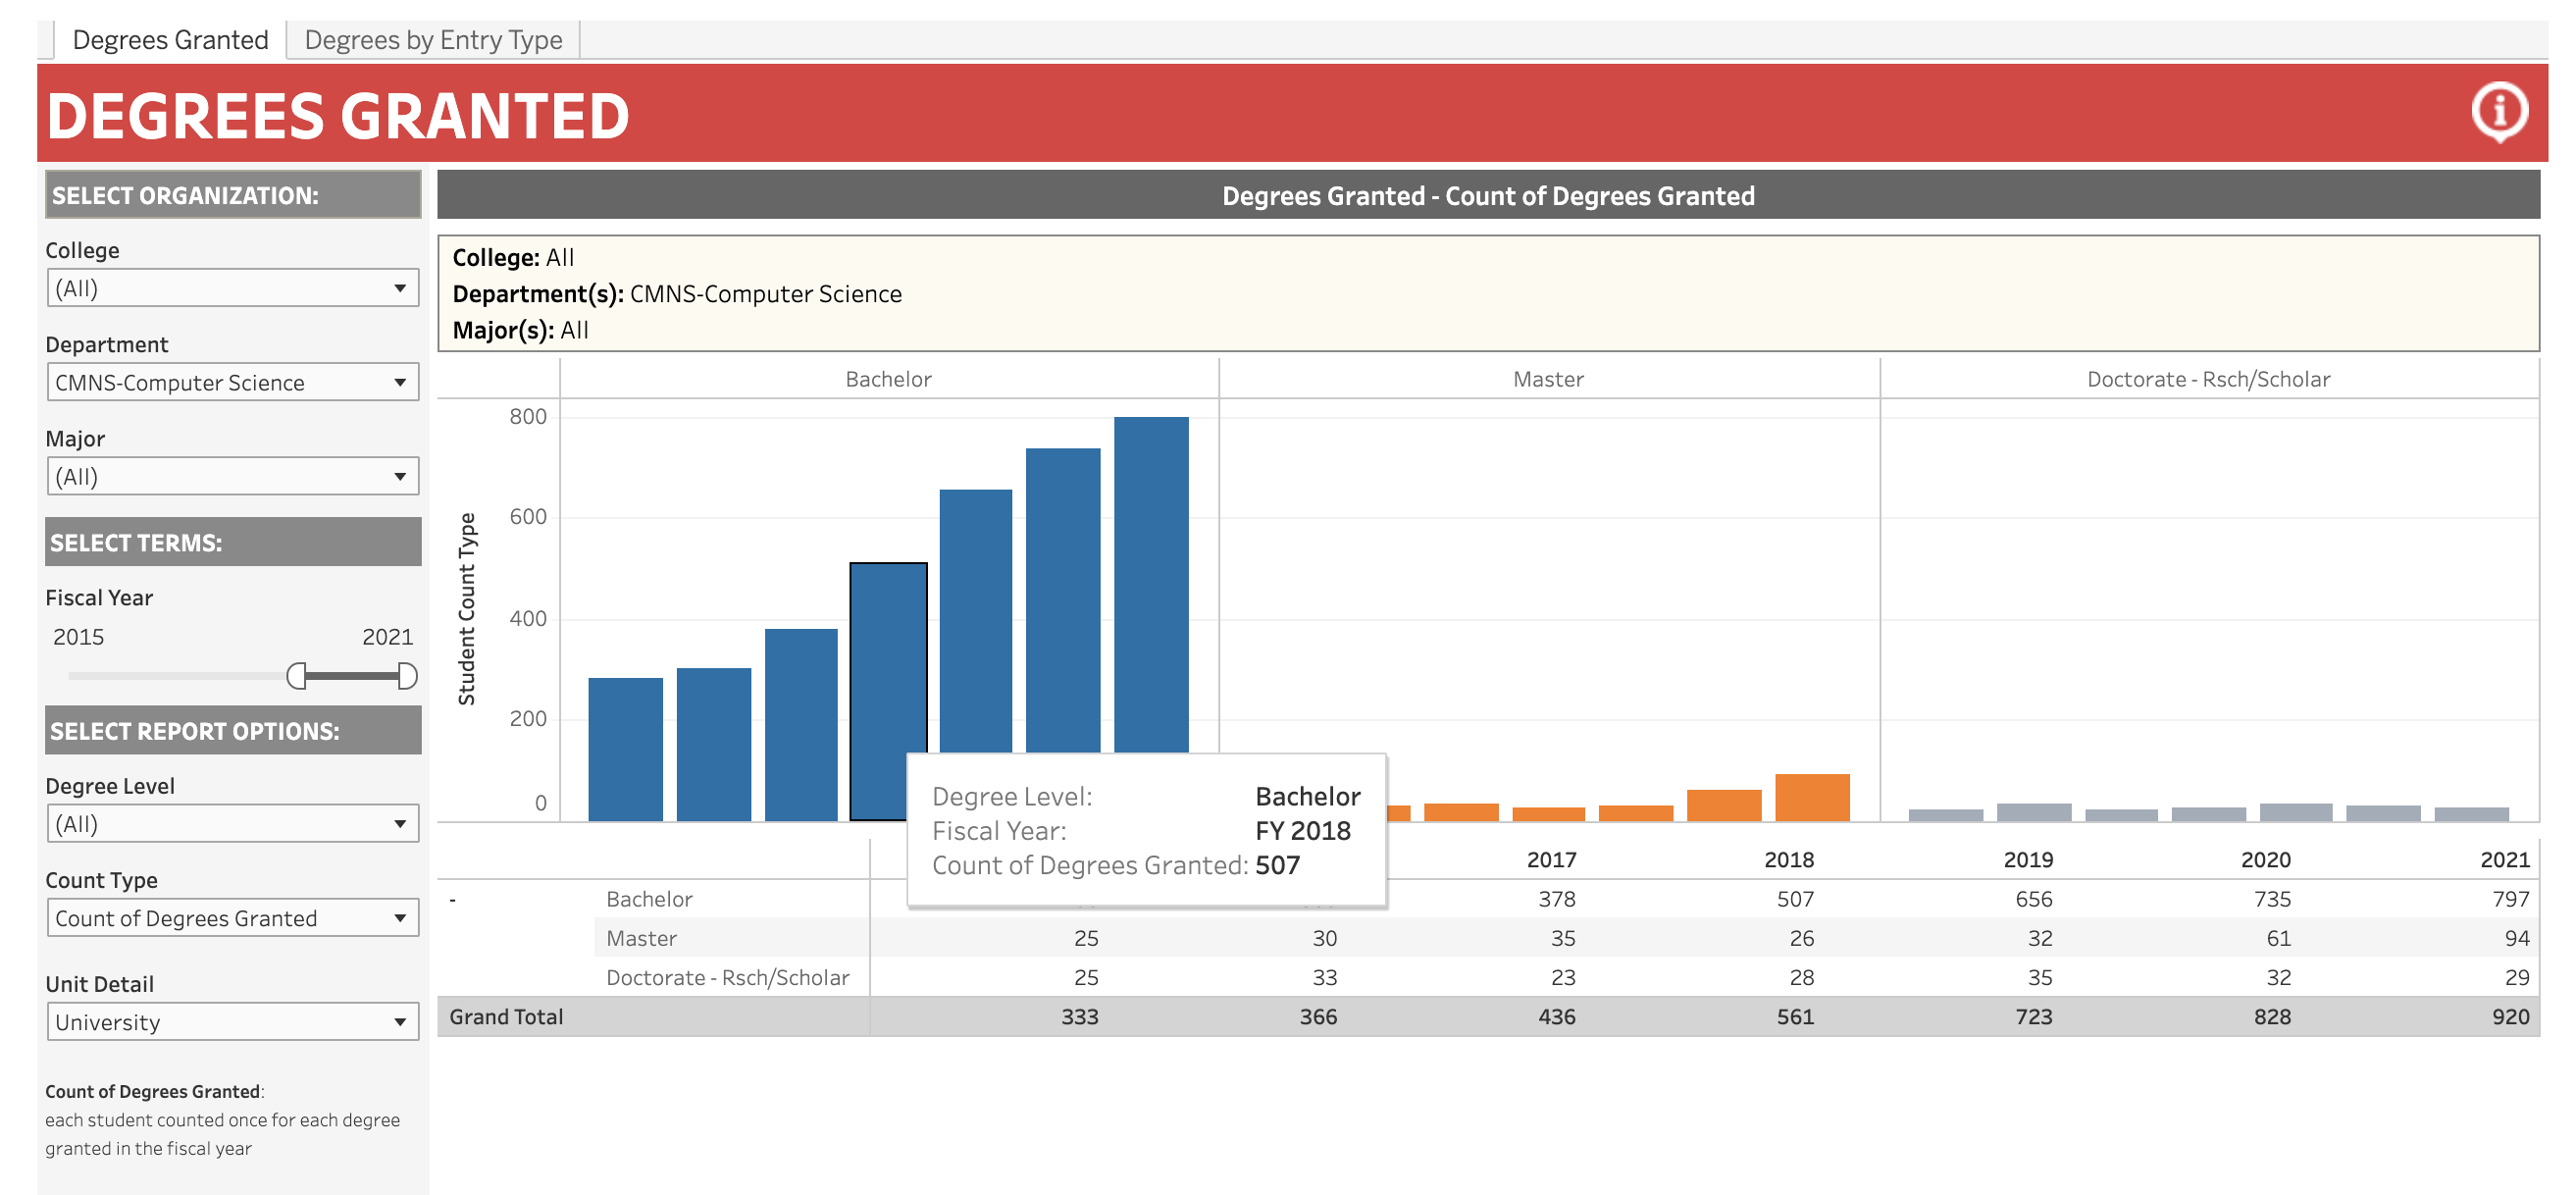Click the Master row label in table
Screen dimensions: 2576x1195
coord(641,938)
